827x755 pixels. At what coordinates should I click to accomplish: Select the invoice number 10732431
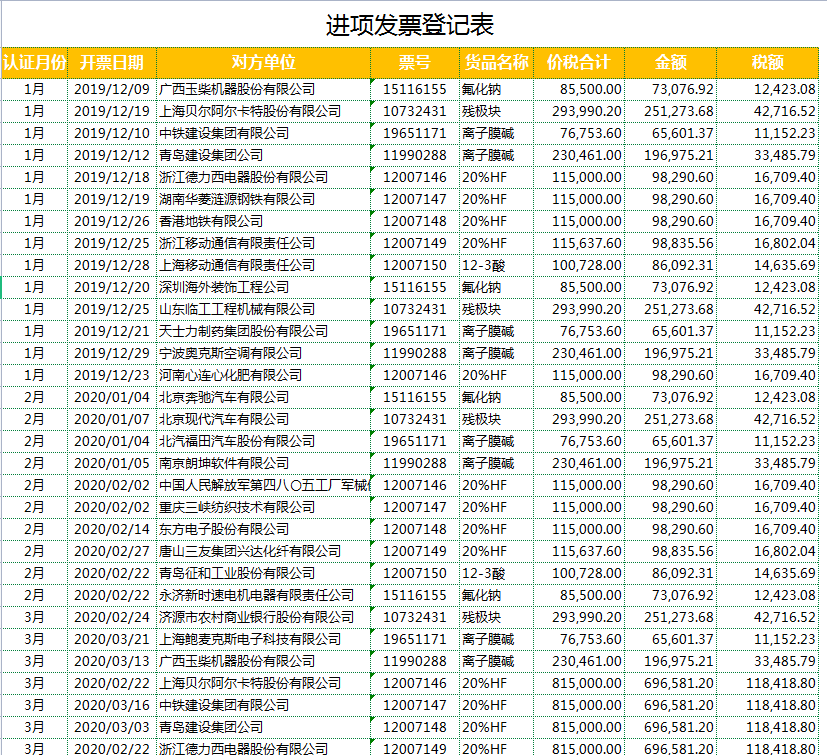coord(420,110)
